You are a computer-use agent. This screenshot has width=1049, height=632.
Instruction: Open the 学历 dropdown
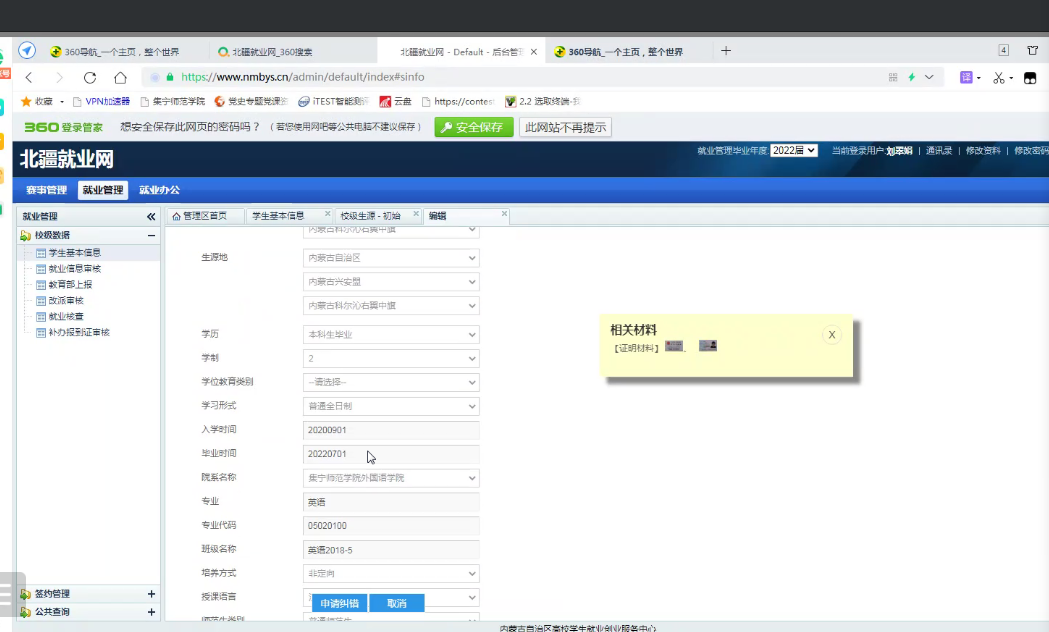pos(391,334)
